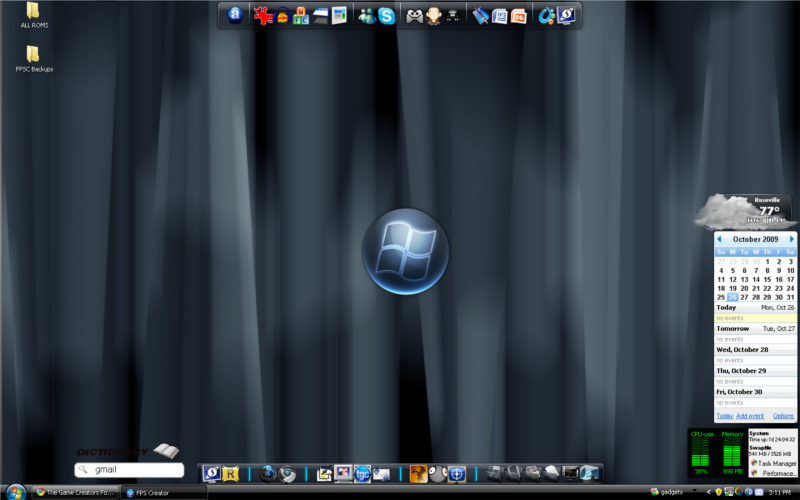
Task: Launch Microsoft Word from top dock
Action: click(499, 16)
